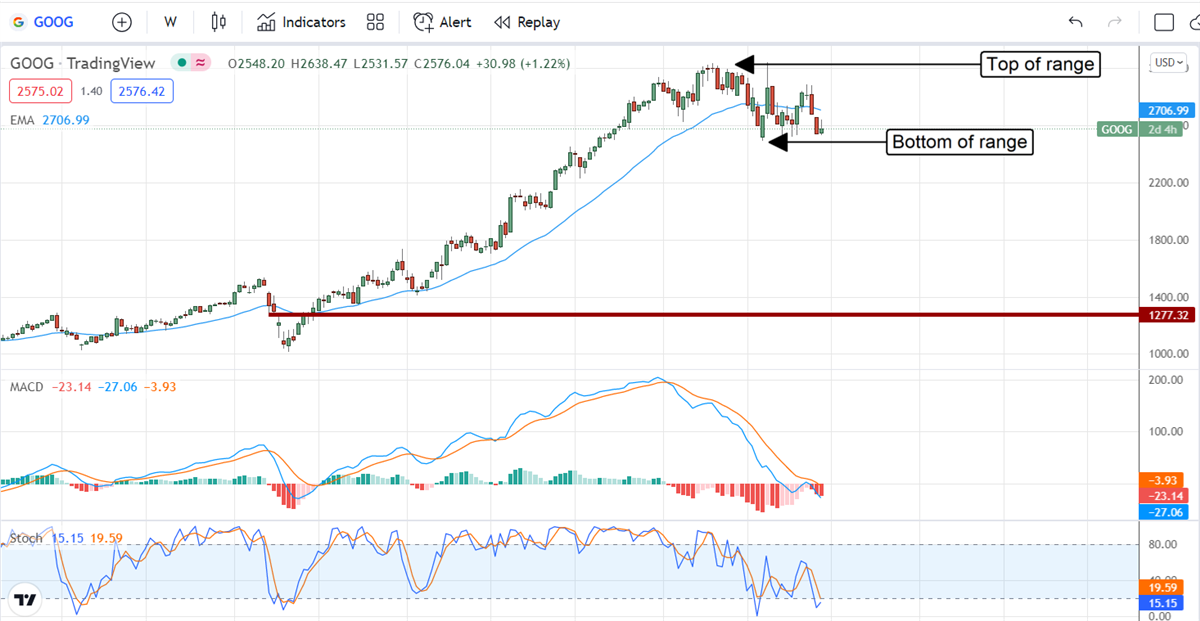This screenshot has height=621, width=1200.
Task: Undo the last chart action
Action: click(1076, 22)
